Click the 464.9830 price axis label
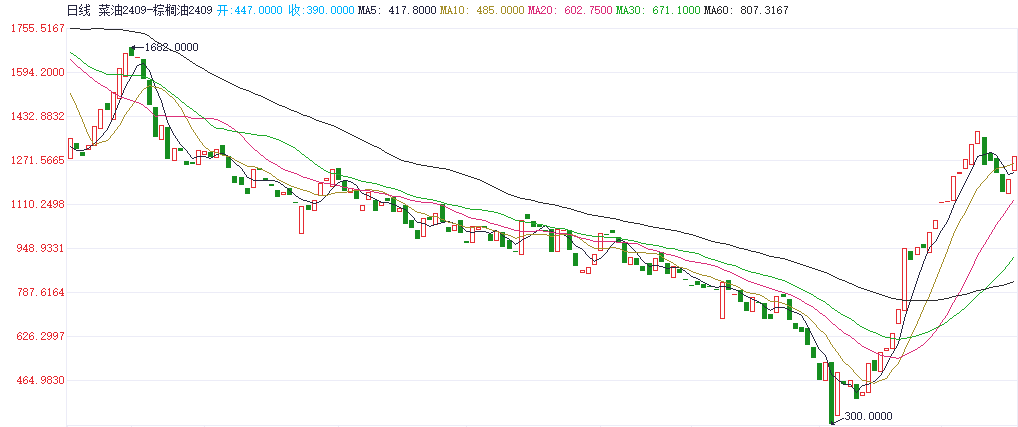 40,380
